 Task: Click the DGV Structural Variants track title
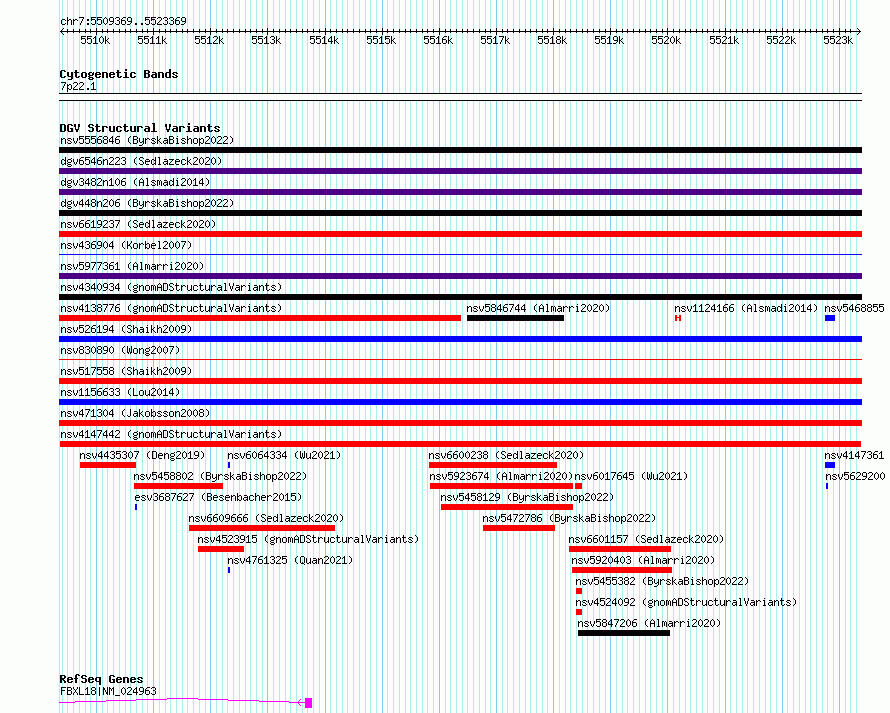(x=140, y=128)
